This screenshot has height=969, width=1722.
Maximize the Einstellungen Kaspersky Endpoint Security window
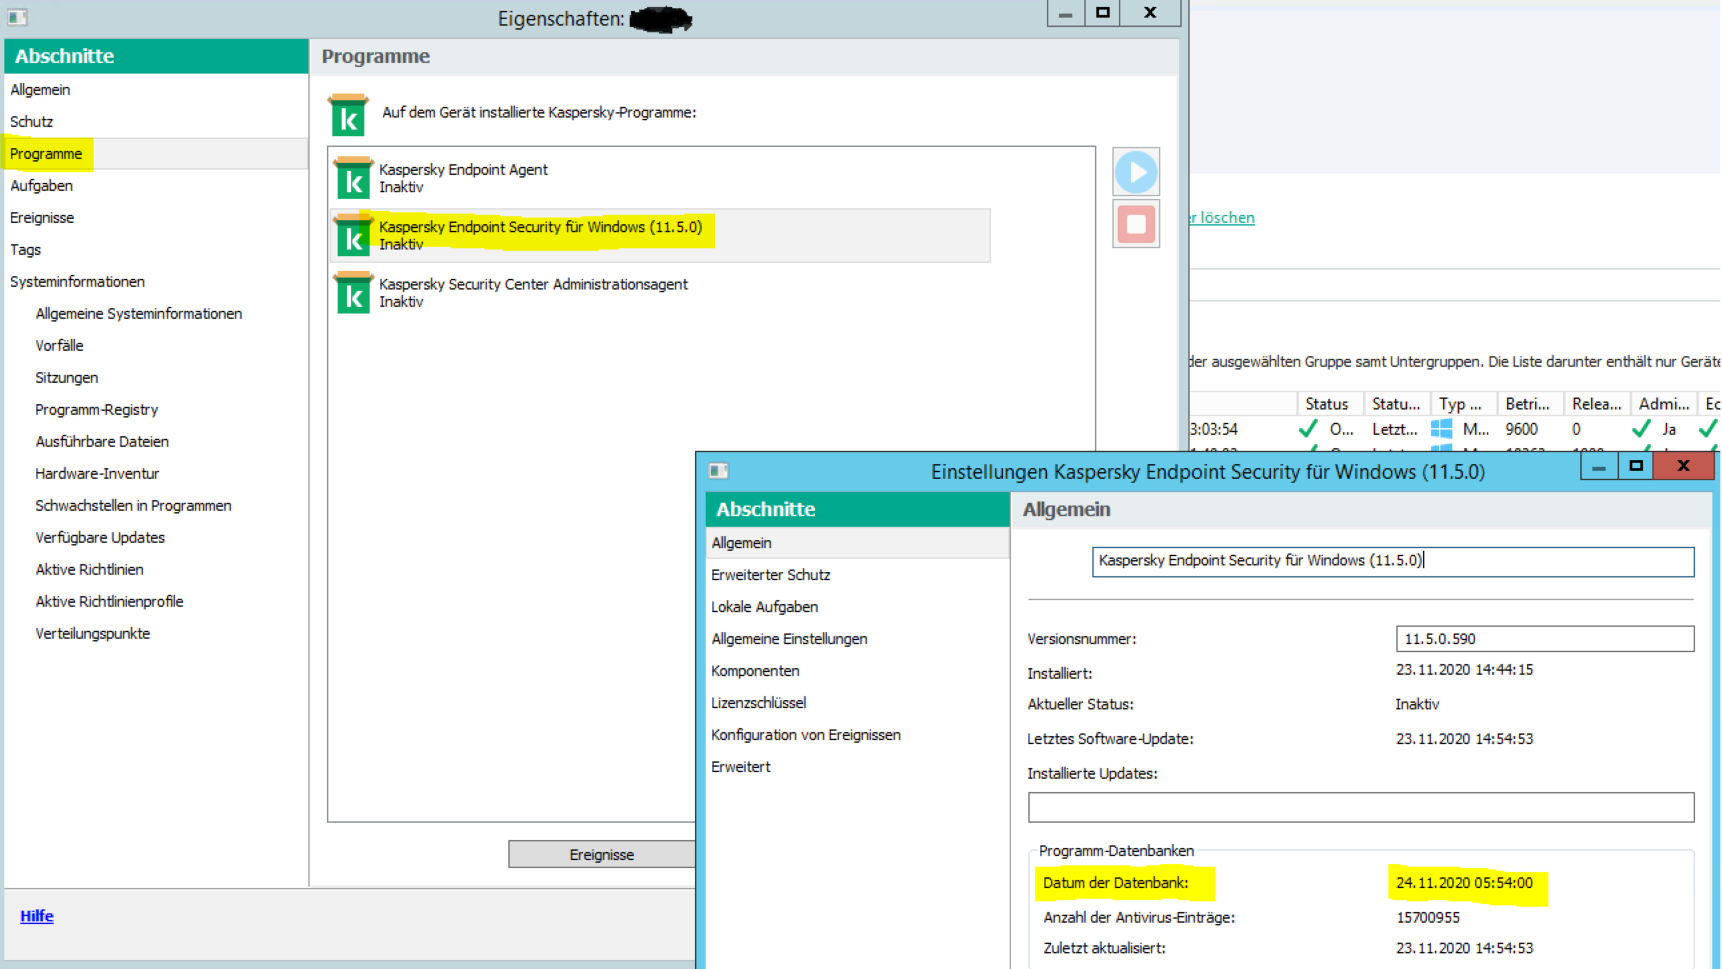[x=1636, y=466]
